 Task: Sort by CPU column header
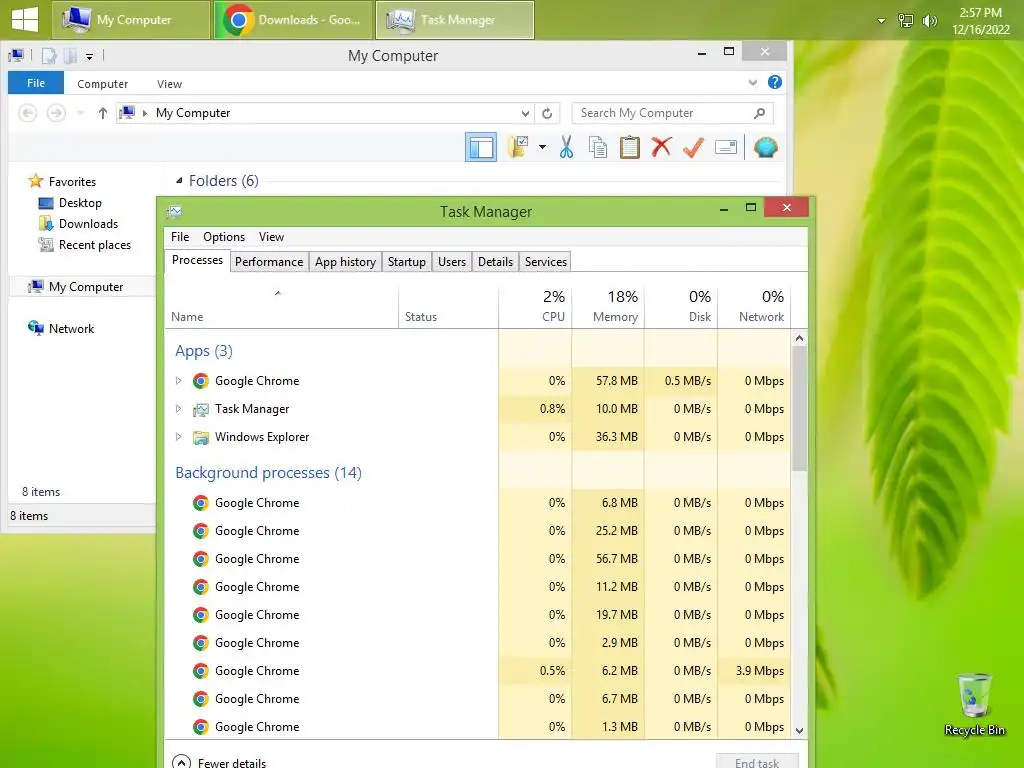(x=536, y=307)
